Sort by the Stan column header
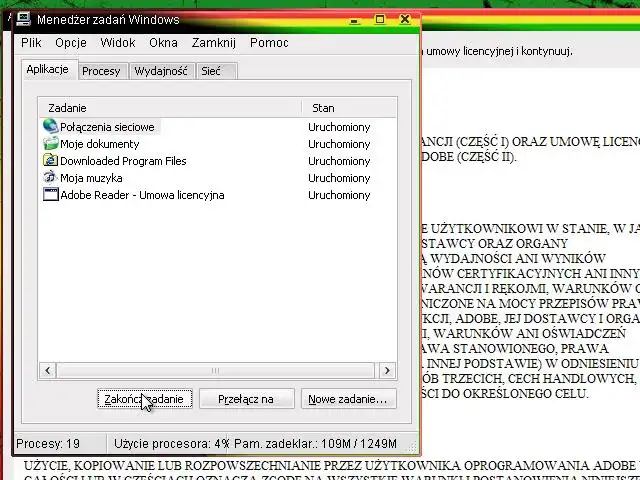Image resolution: width=640 pixels, height=480 pixels. [x=349, y=108]
